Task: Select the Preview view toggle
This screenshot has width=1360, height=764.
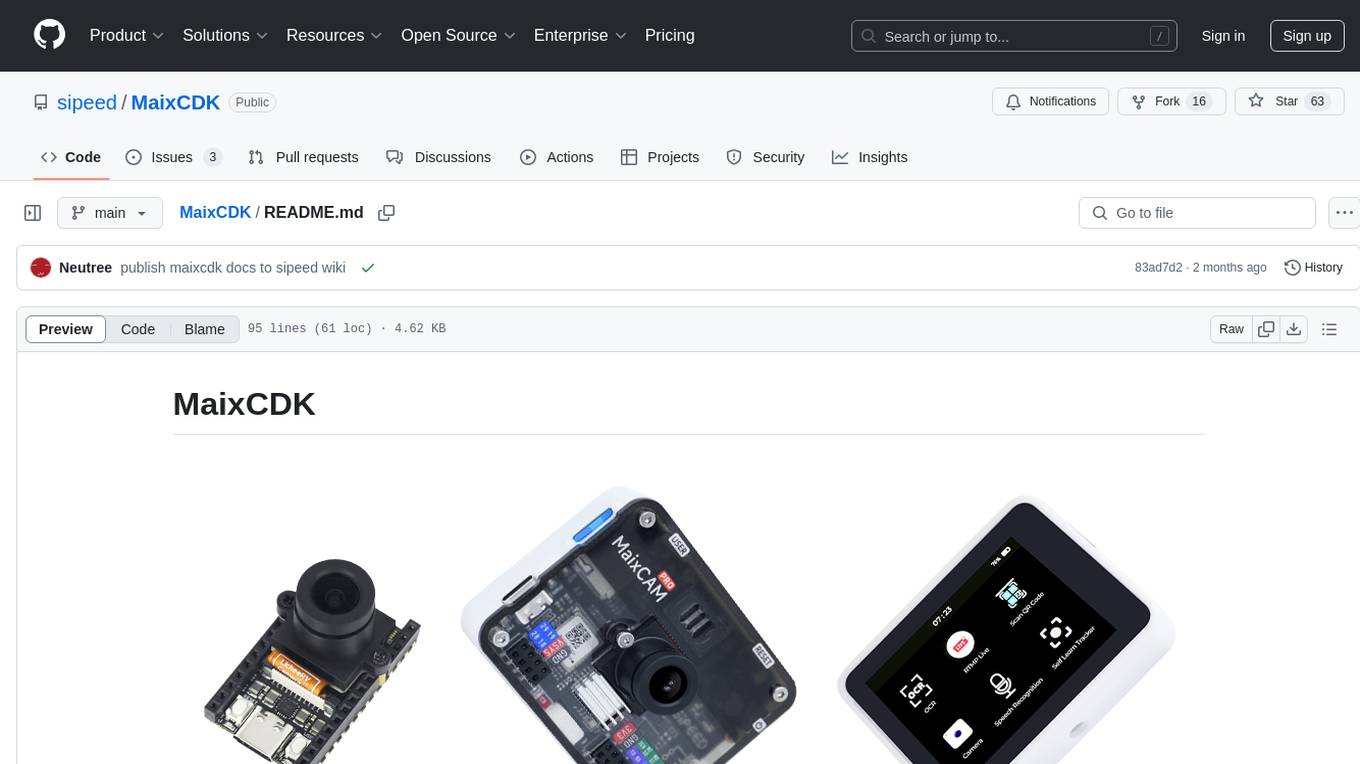Action: pyautogui.click(x=66, y=329)
